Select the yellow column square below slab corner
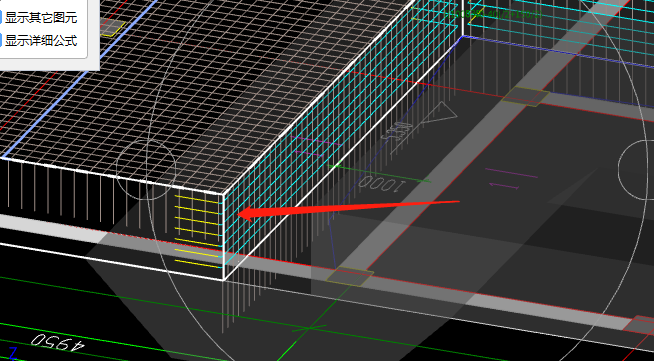The image size is (654, 361). click(x=349, y=276)
